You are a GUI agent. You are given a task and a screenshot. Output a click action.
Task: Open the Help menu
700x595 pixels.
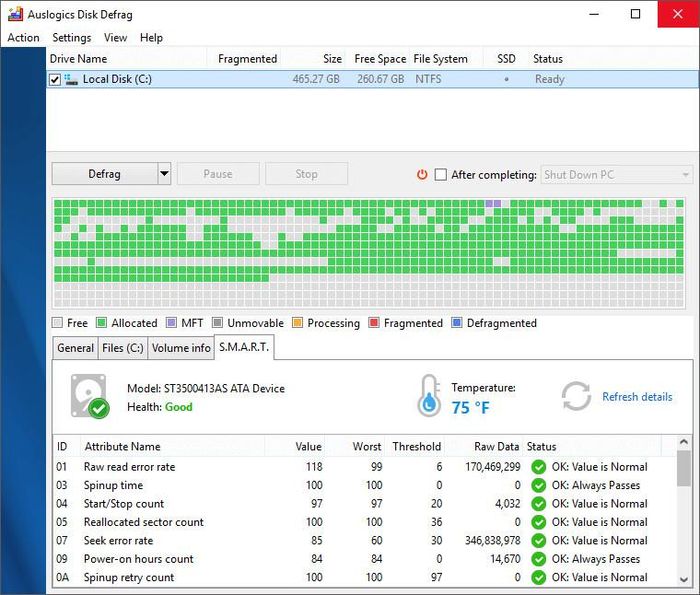tap(151, 38)
